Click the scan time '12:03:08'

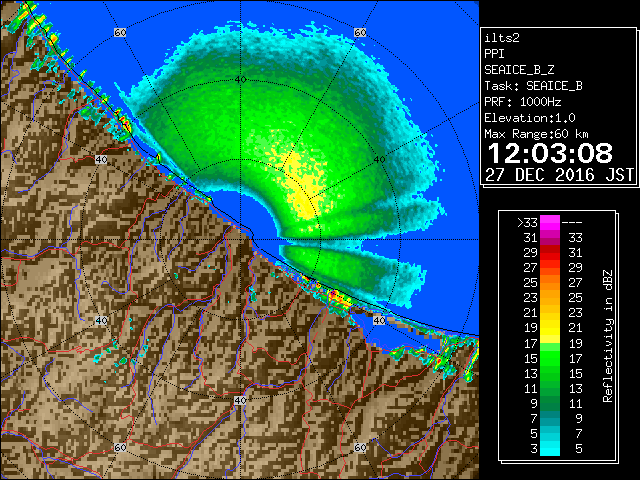[550, 153]
